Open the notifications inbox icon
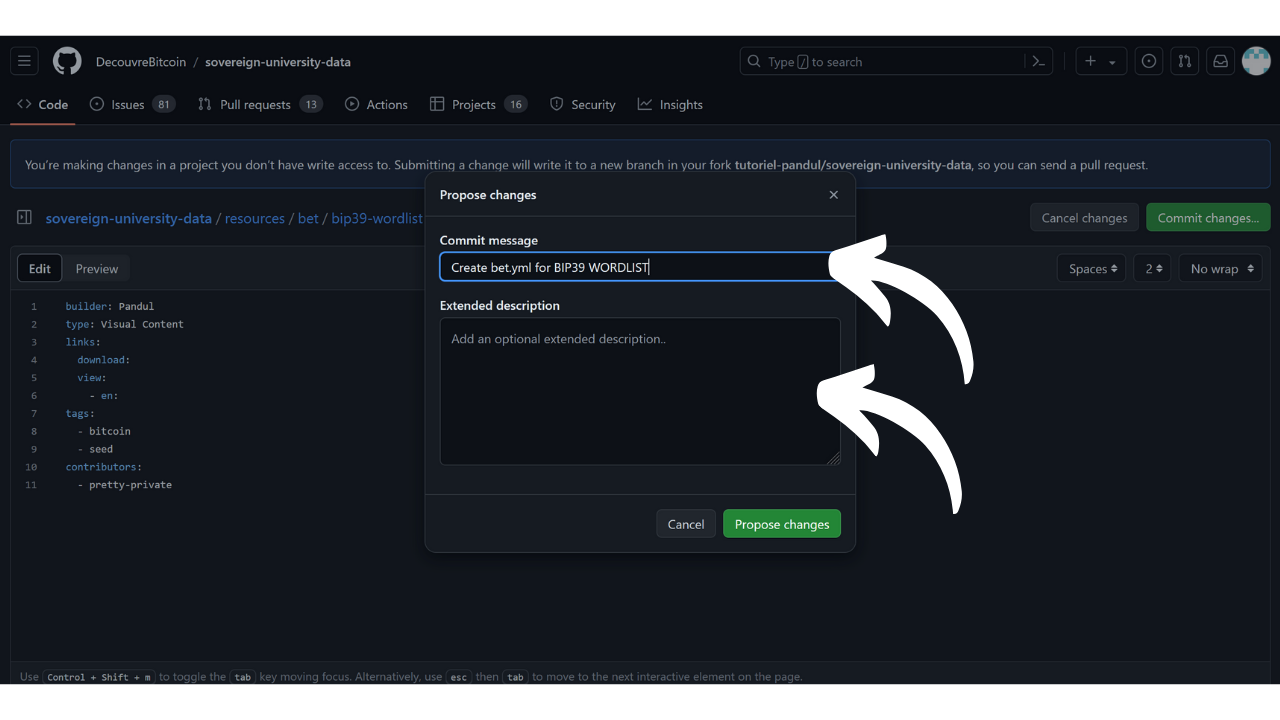1280x720 pixels. point(1220,61)
